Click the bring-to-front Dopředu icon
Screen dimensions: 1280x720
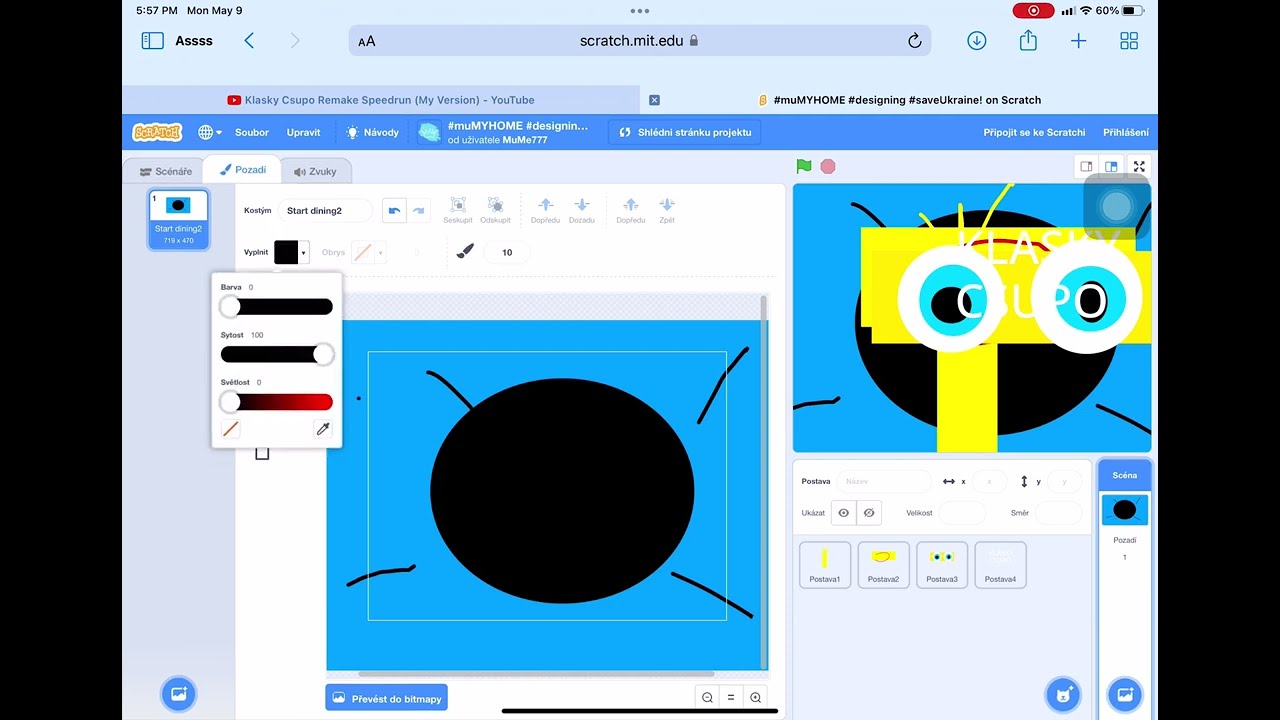click(x=631, y=210)
